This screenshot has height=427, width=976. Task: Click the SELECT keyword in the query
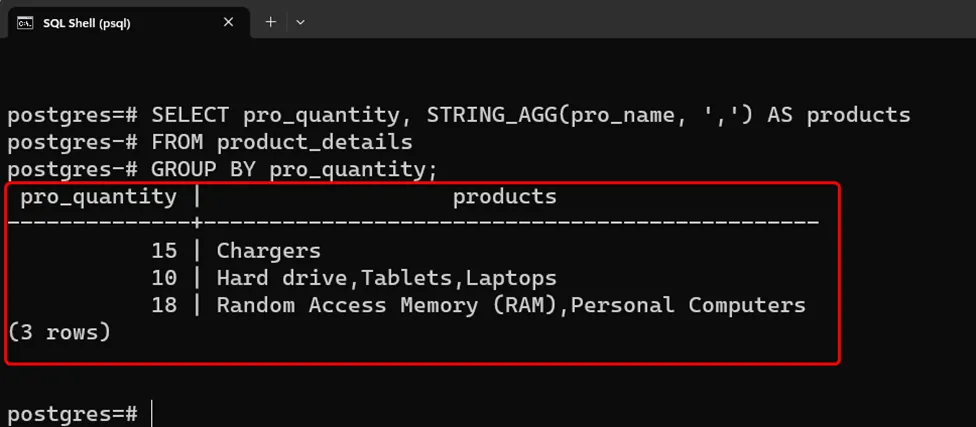click(x=190, y=115)
